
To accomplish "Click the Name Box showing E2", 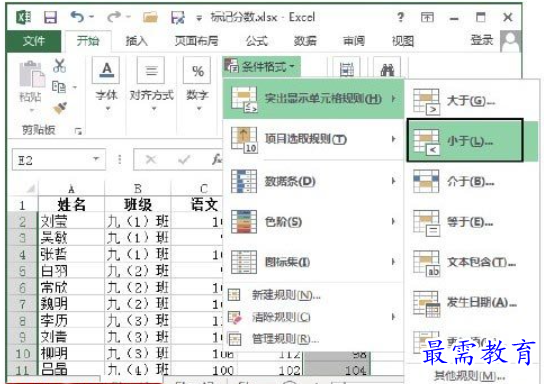I will [x=59, y=160].
